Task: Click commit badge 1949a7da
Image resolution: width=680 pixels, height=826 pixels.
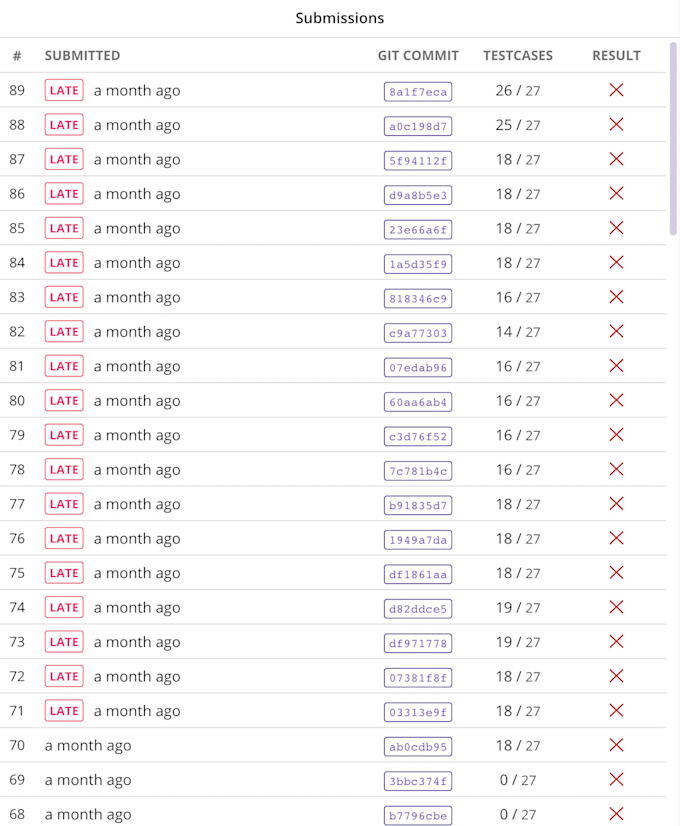Action: click(418, 540)
